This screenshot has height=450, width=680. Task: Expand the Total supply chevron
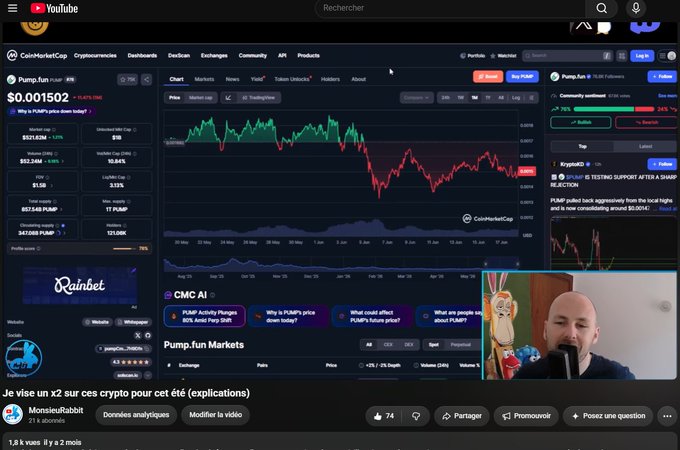61,209
